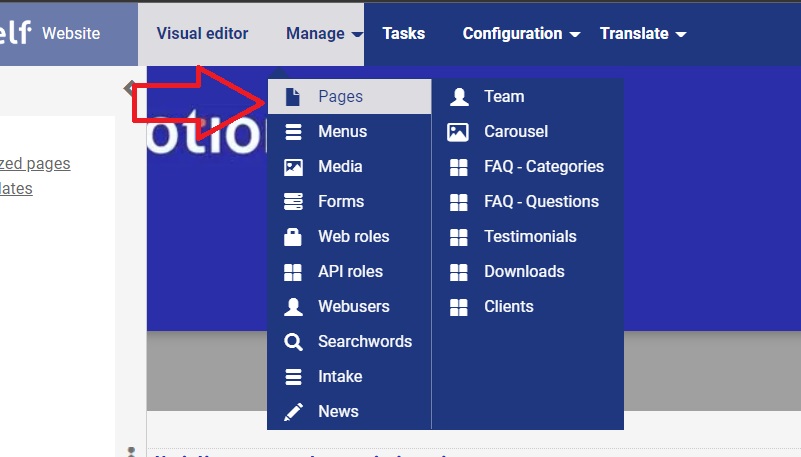Click the Media image icon
Image resolution: width=801 pixels, height=457 pixels.
click(x=293, y=167)
